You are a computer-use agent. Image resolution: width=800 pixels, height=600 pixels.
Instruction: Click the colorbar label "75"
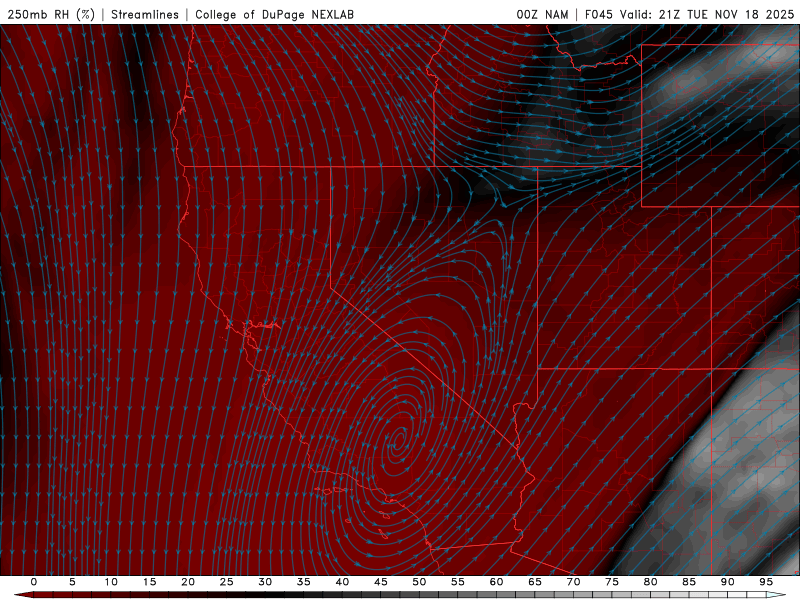612,582
